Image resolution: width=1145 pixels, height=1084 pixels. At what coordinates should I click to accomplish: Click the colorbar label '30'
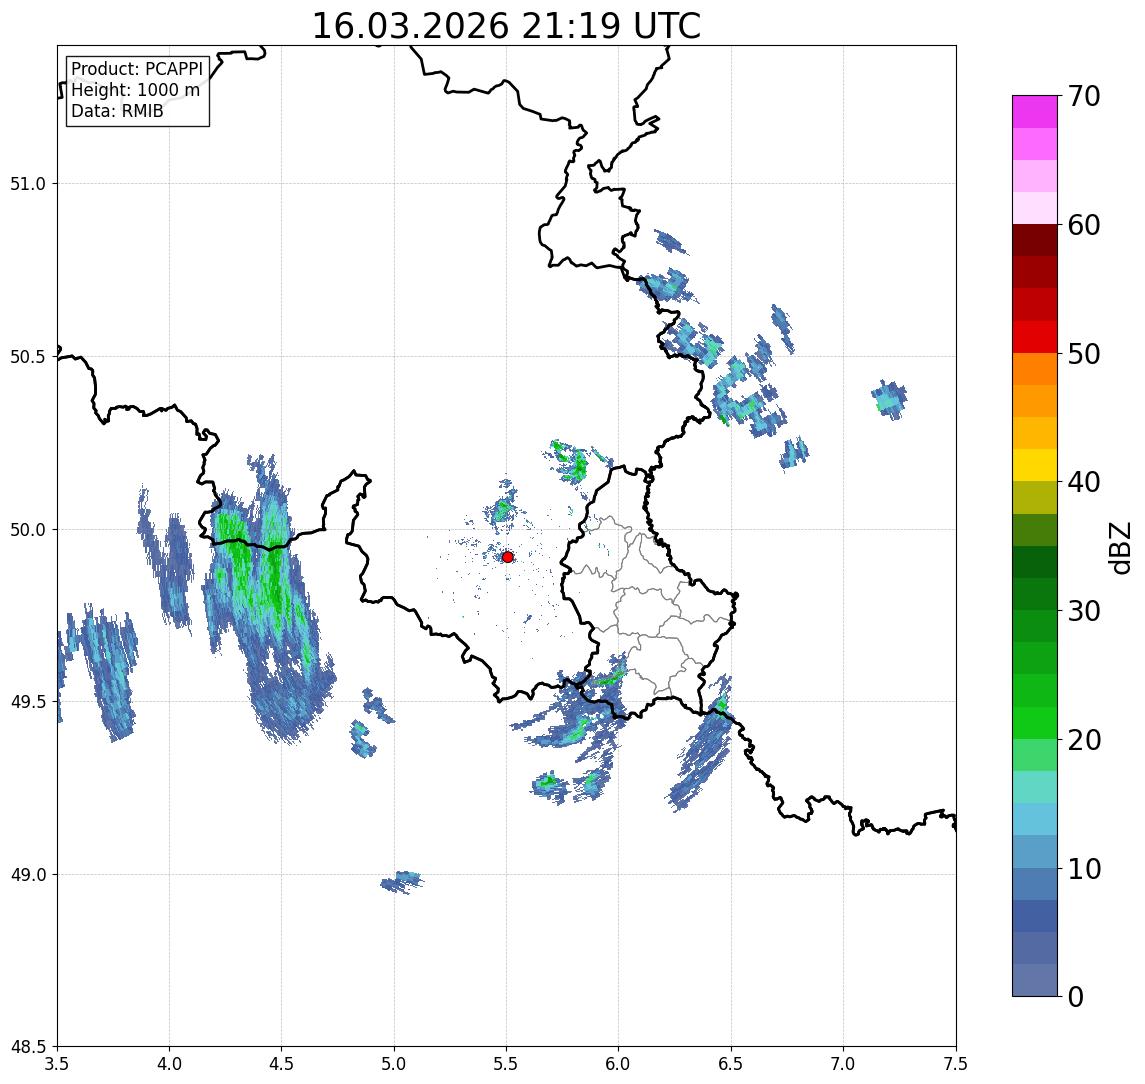[x=1084, y=611]
